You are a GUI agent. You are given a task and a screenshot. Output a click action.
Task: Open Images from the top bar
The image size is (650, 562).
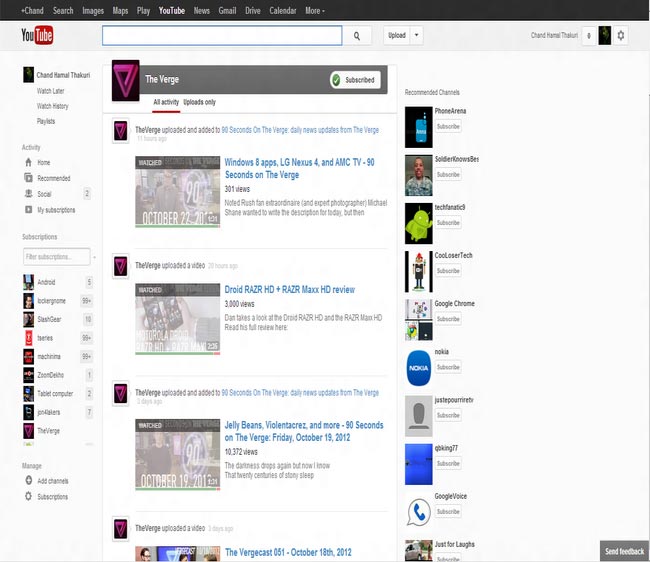pos(93,11)
